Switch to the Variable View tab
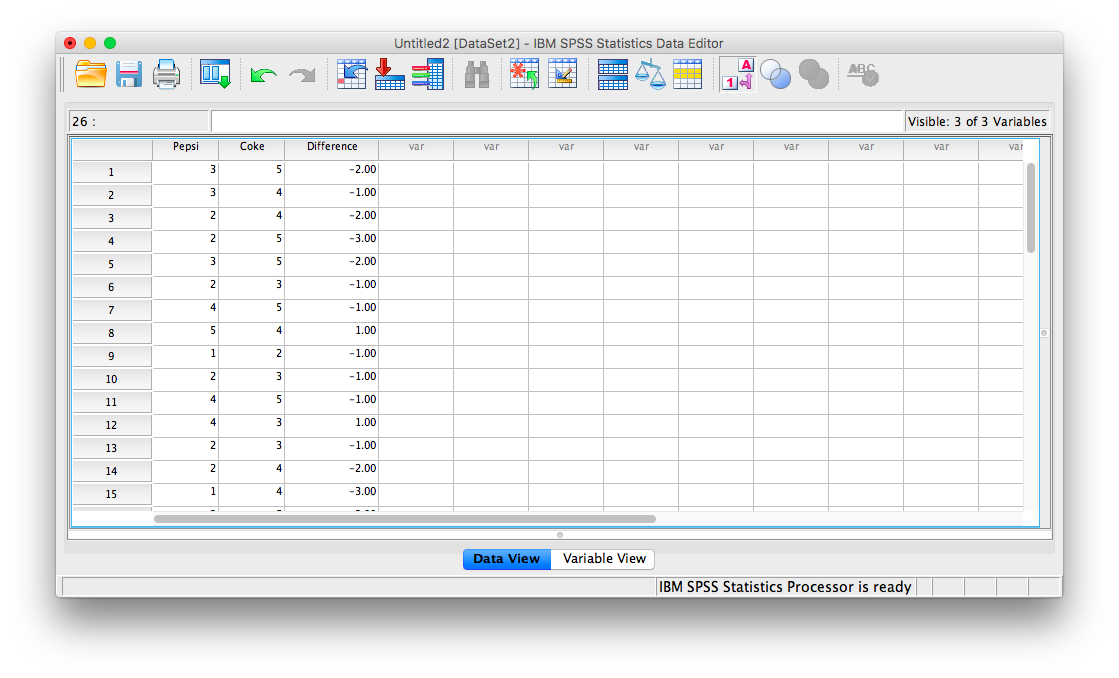The width and height of the screenshot is (1119, 678). [604, 559]
